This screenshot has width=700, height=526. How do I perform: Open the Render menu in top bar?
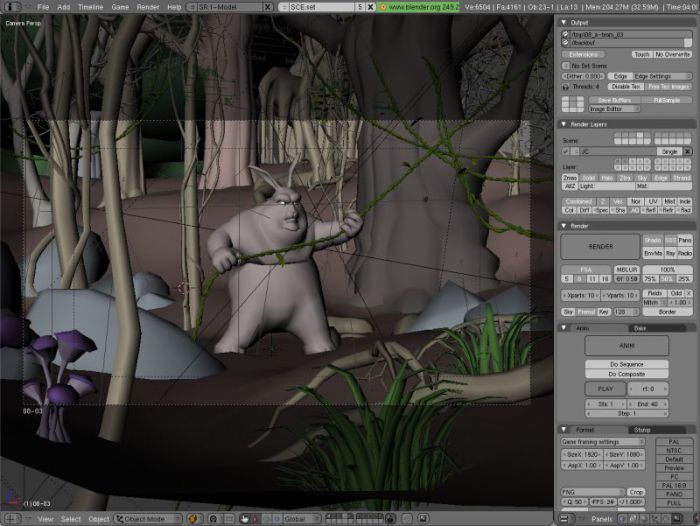pyautogui.click(x=148, y=7)
